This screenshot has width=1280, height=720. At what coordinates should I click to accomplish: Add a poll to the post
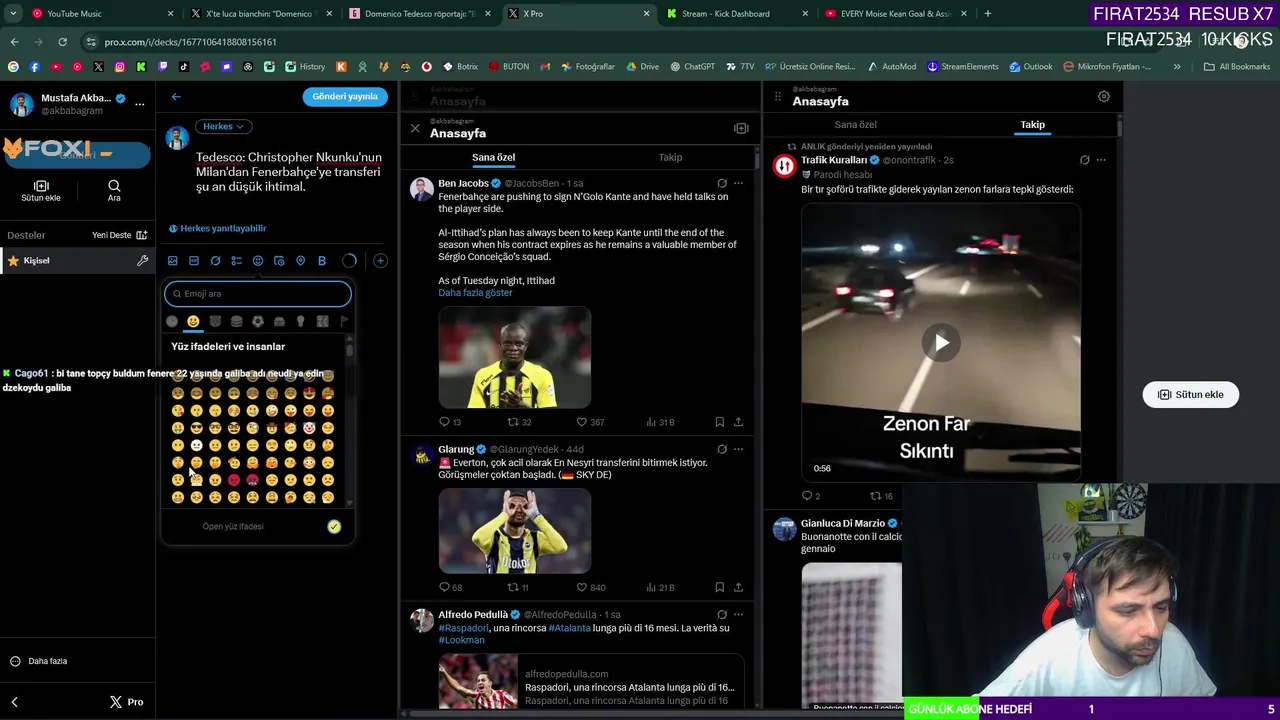click(236, 261)
